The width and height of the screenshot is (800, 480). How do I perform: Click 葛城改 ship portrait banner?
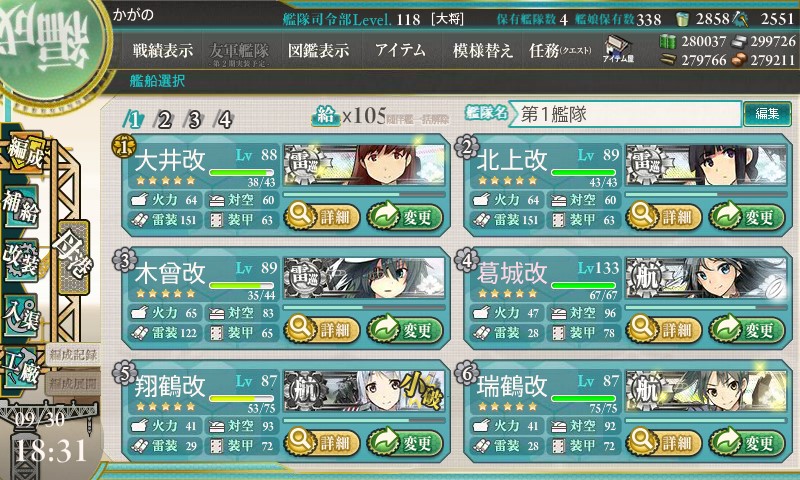tap(706, 278)
